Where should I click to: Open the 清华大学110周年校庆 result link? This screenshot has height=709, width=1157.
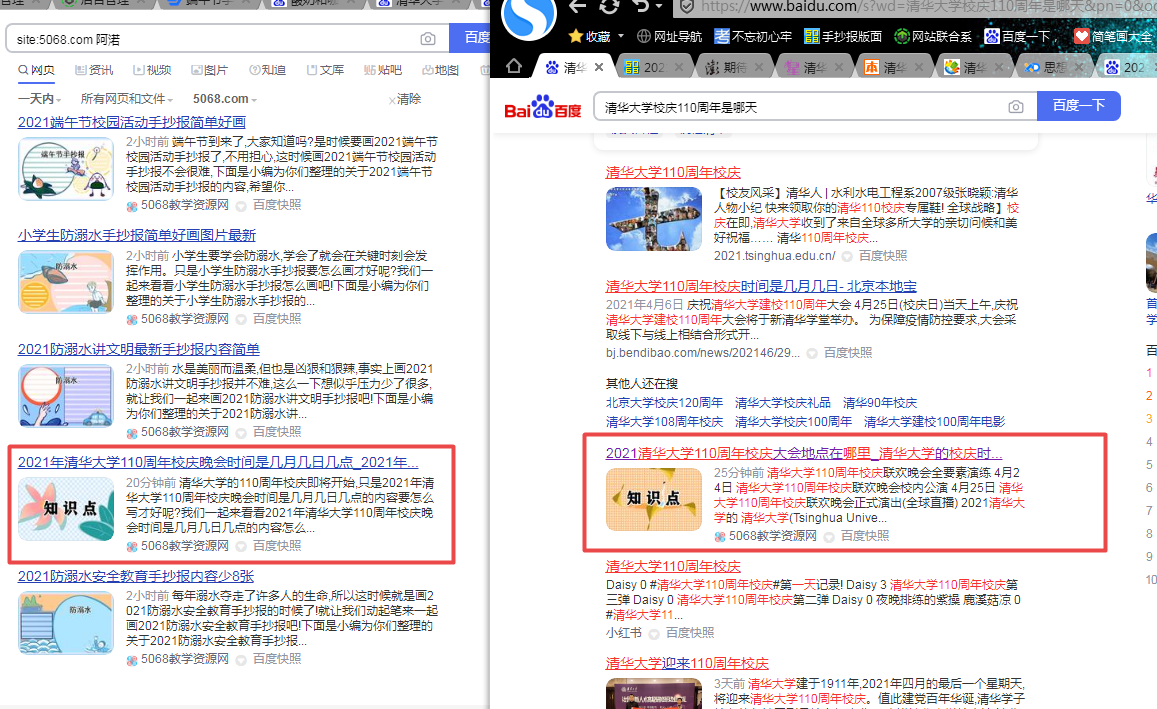pyautogui.click(x=672, y=172)
